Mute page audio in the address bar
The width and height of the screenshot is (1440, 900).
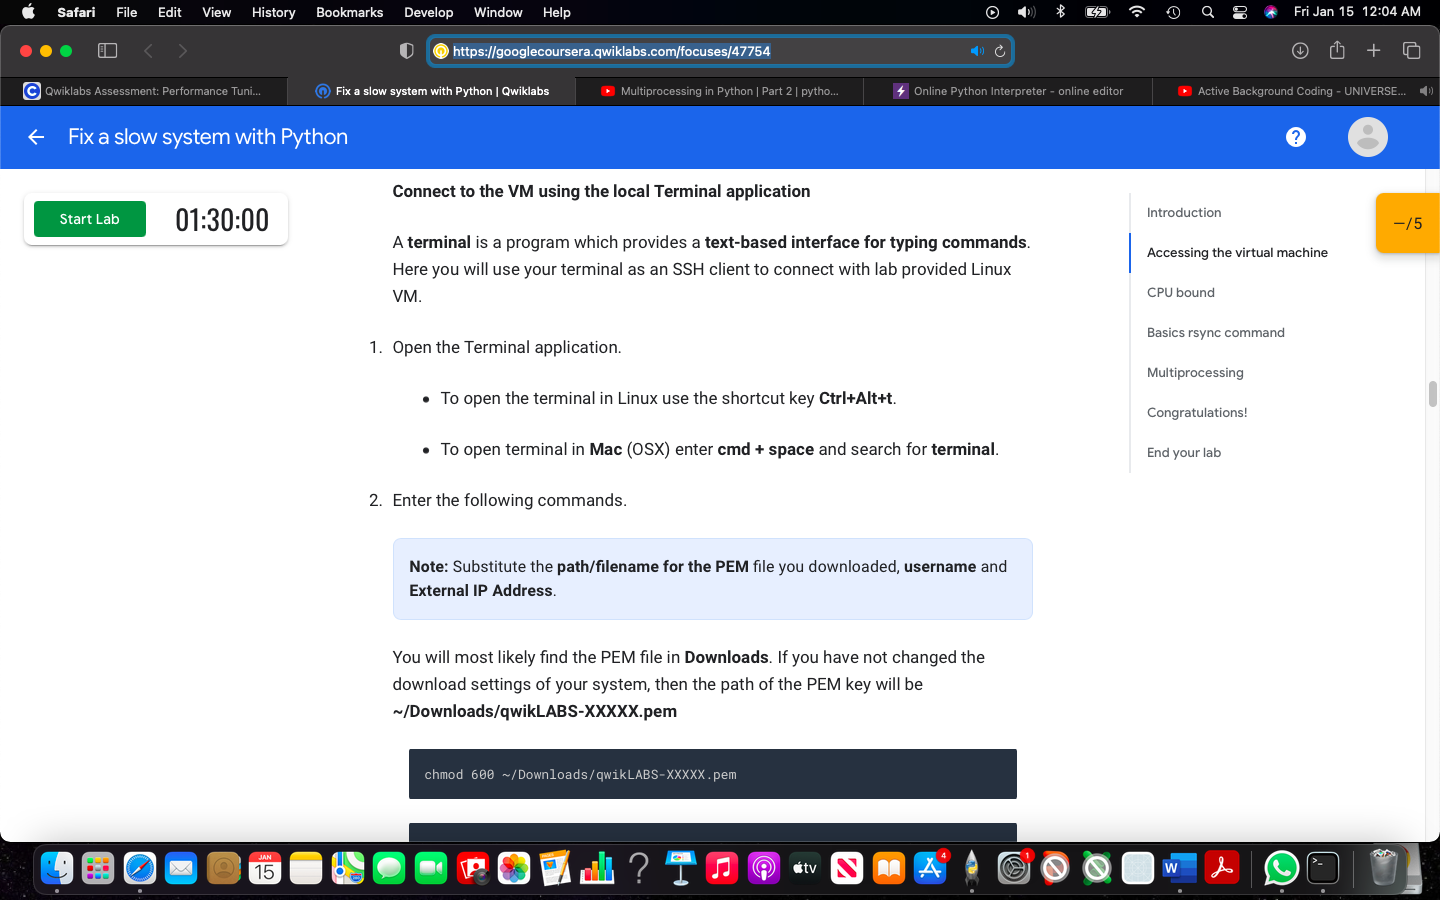point(977,50)
